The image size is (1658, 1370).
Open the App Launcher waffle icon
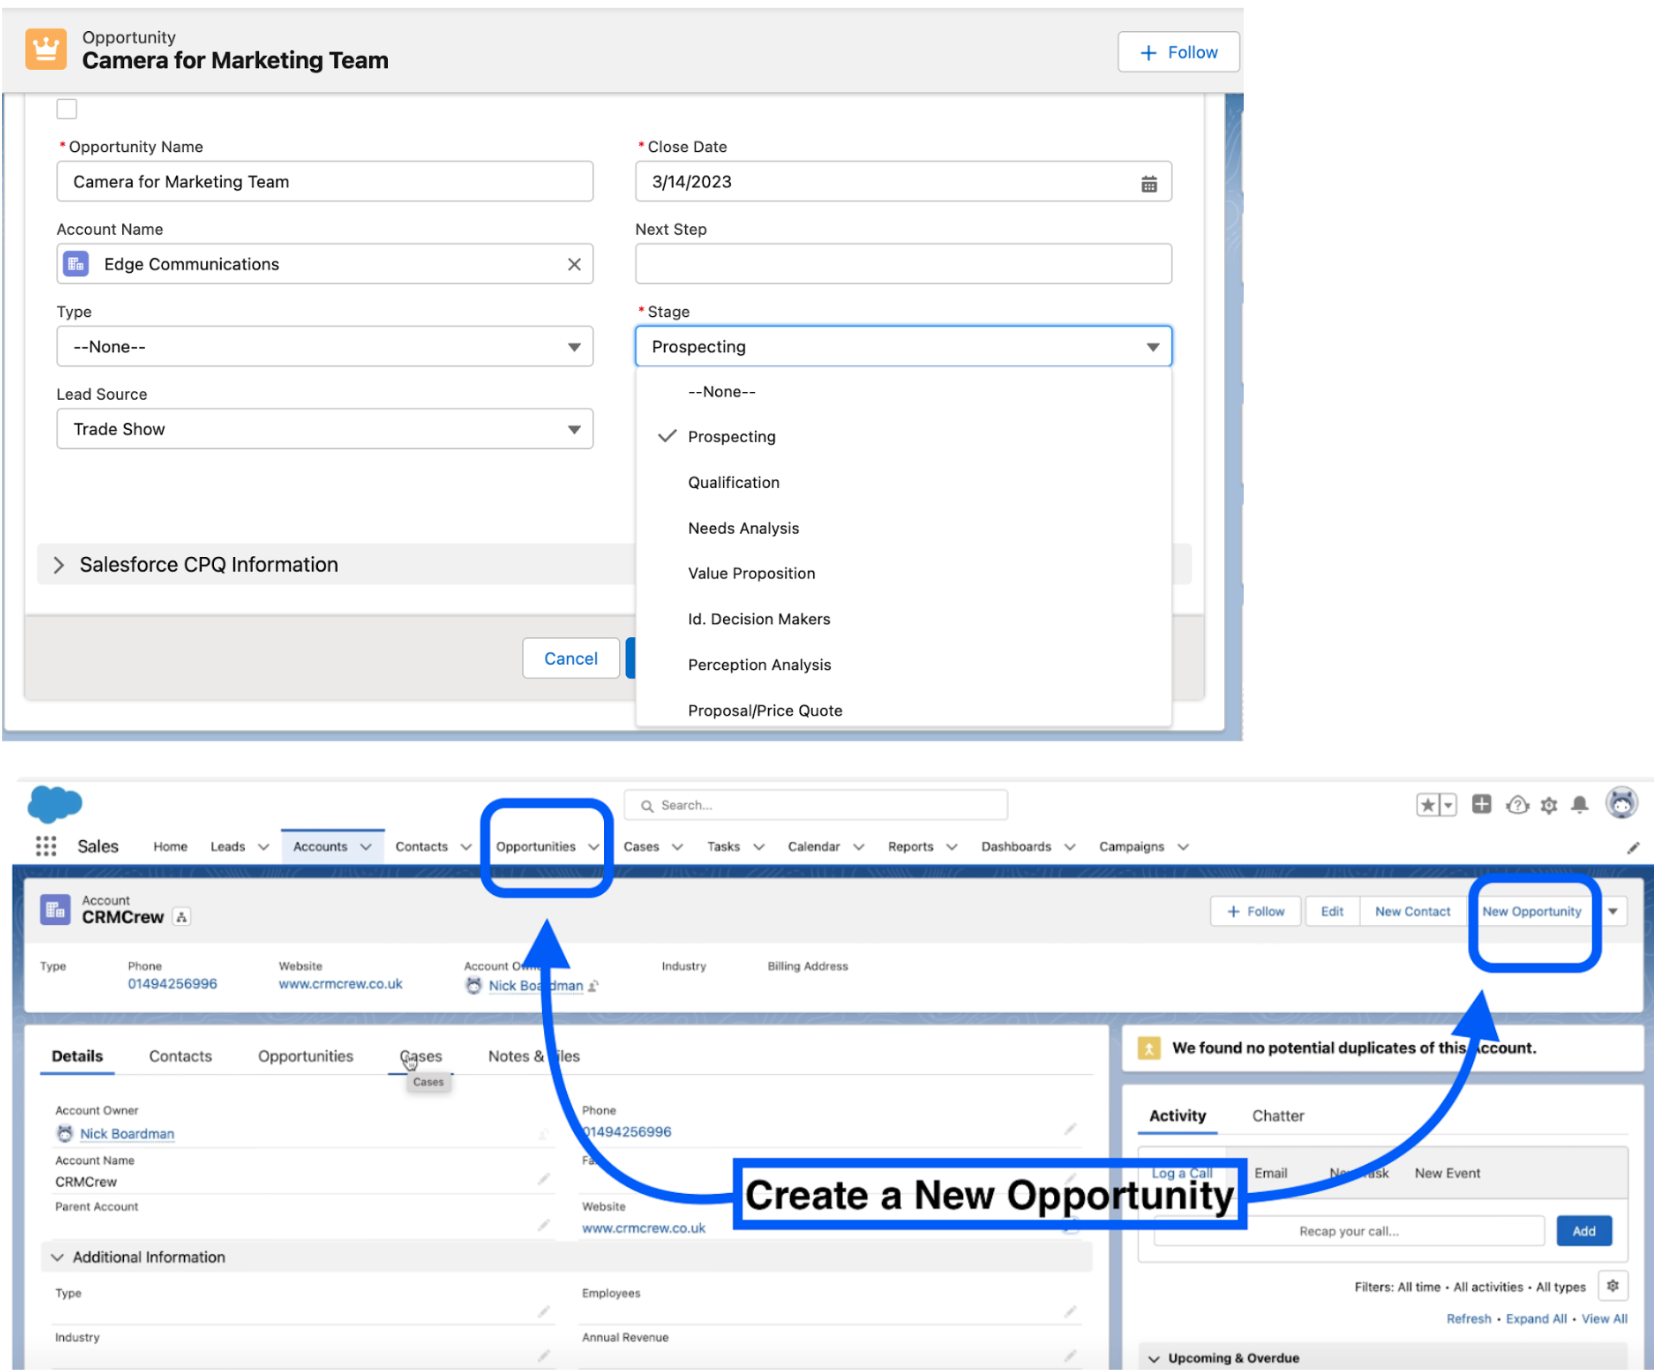(45, 846)
